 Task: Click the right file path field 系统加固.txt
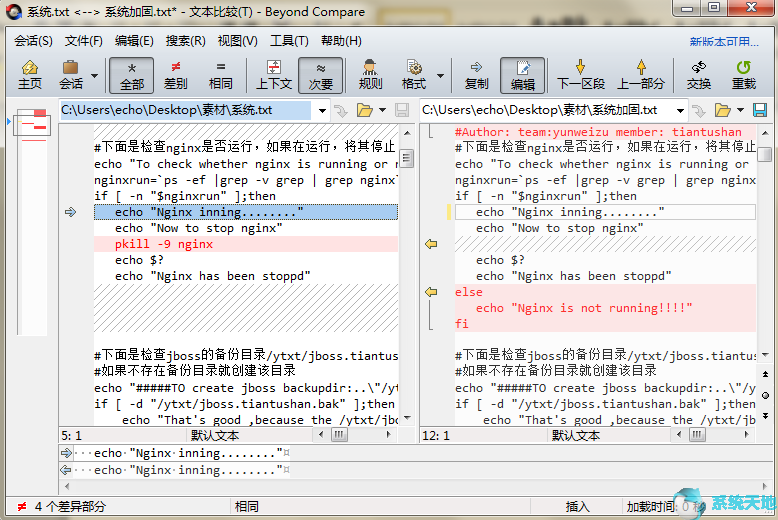click(x=546, y=110)
